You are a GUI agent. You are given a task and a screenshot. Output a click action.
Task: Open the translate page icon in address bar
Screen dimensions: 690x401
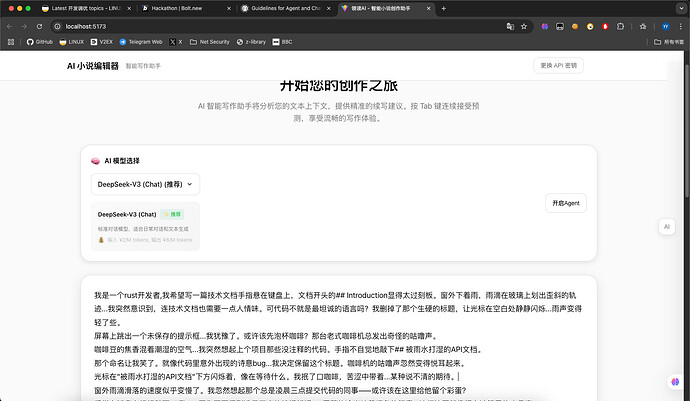point(510,26)
